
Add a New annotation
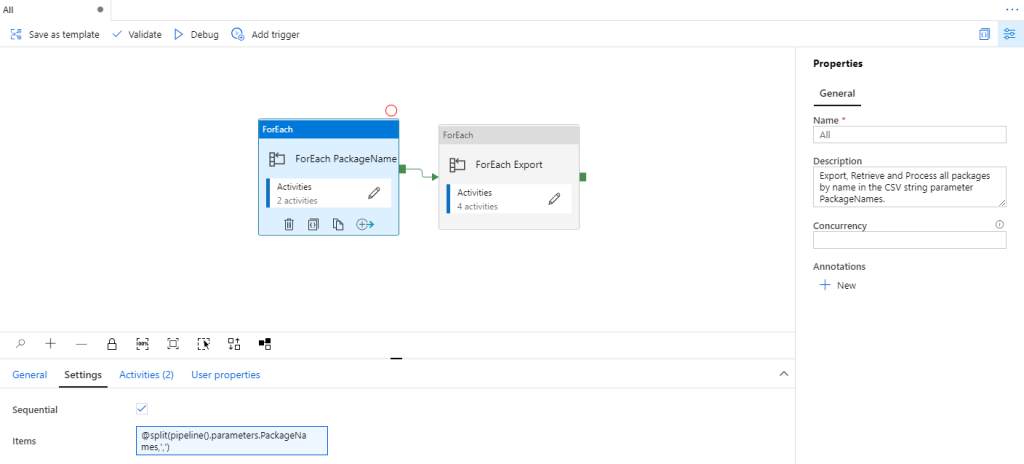(837, 285)
